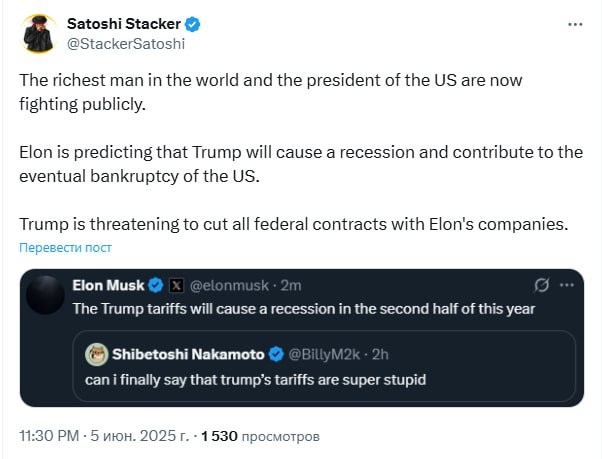
Task: Click the "Перевести пост" translate link
Action: pos(66,247)
